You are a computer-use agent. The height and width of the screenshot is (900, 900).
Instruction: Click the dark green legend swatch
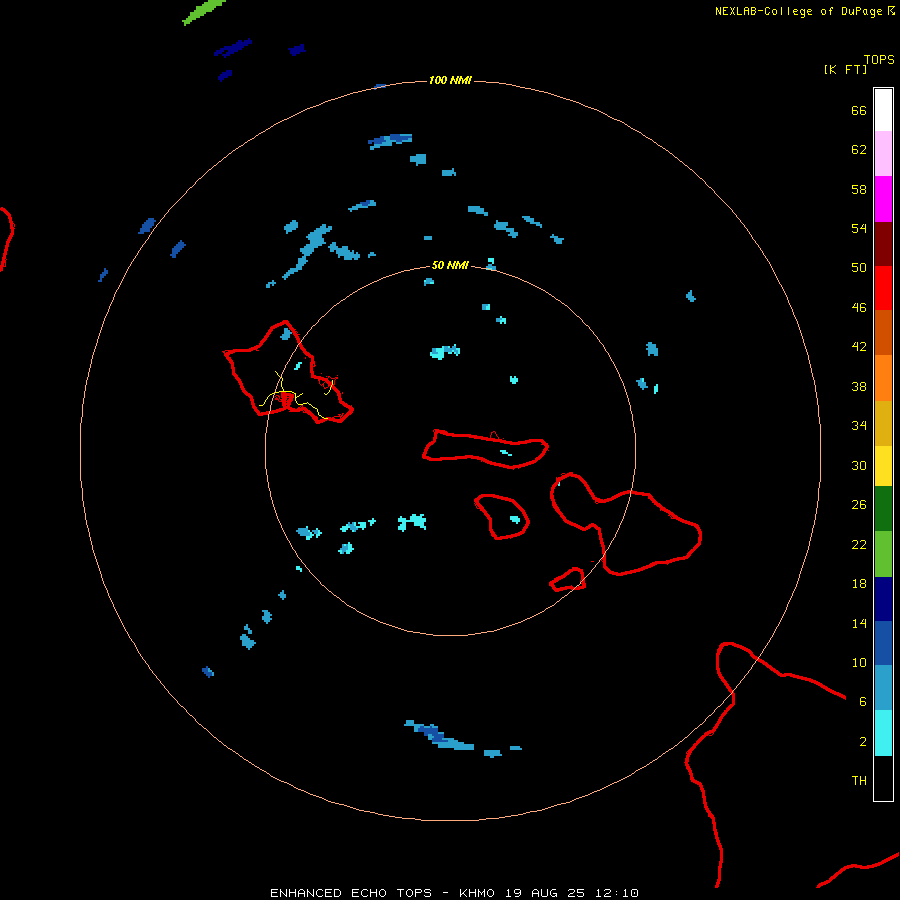pos(883,509)
